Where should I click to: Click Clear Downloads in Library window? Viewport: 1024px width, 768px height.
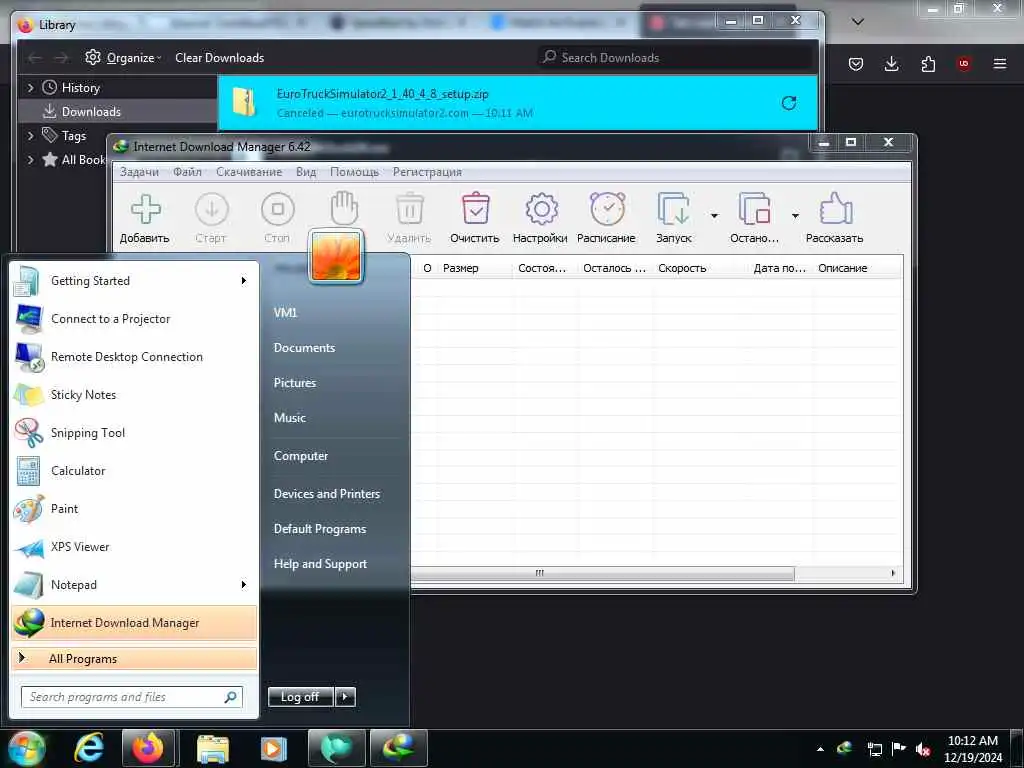(219, 57)
